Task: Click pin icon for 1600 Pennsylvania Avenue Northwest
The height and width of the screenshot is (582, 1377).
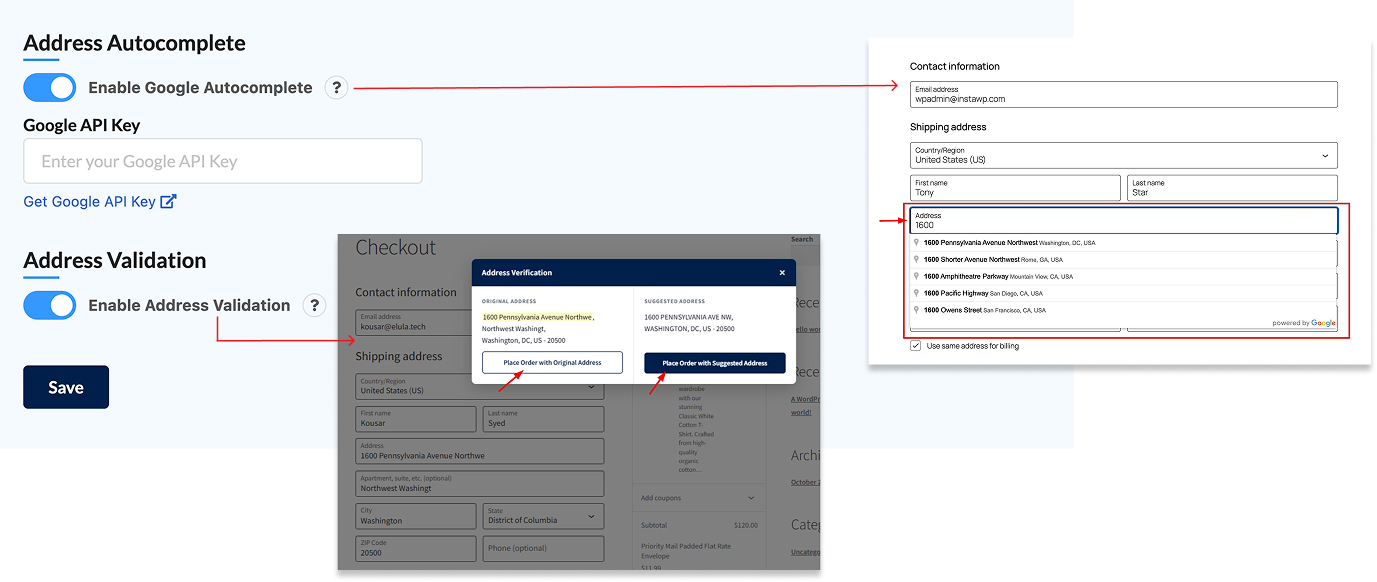Action: point(917,242)
